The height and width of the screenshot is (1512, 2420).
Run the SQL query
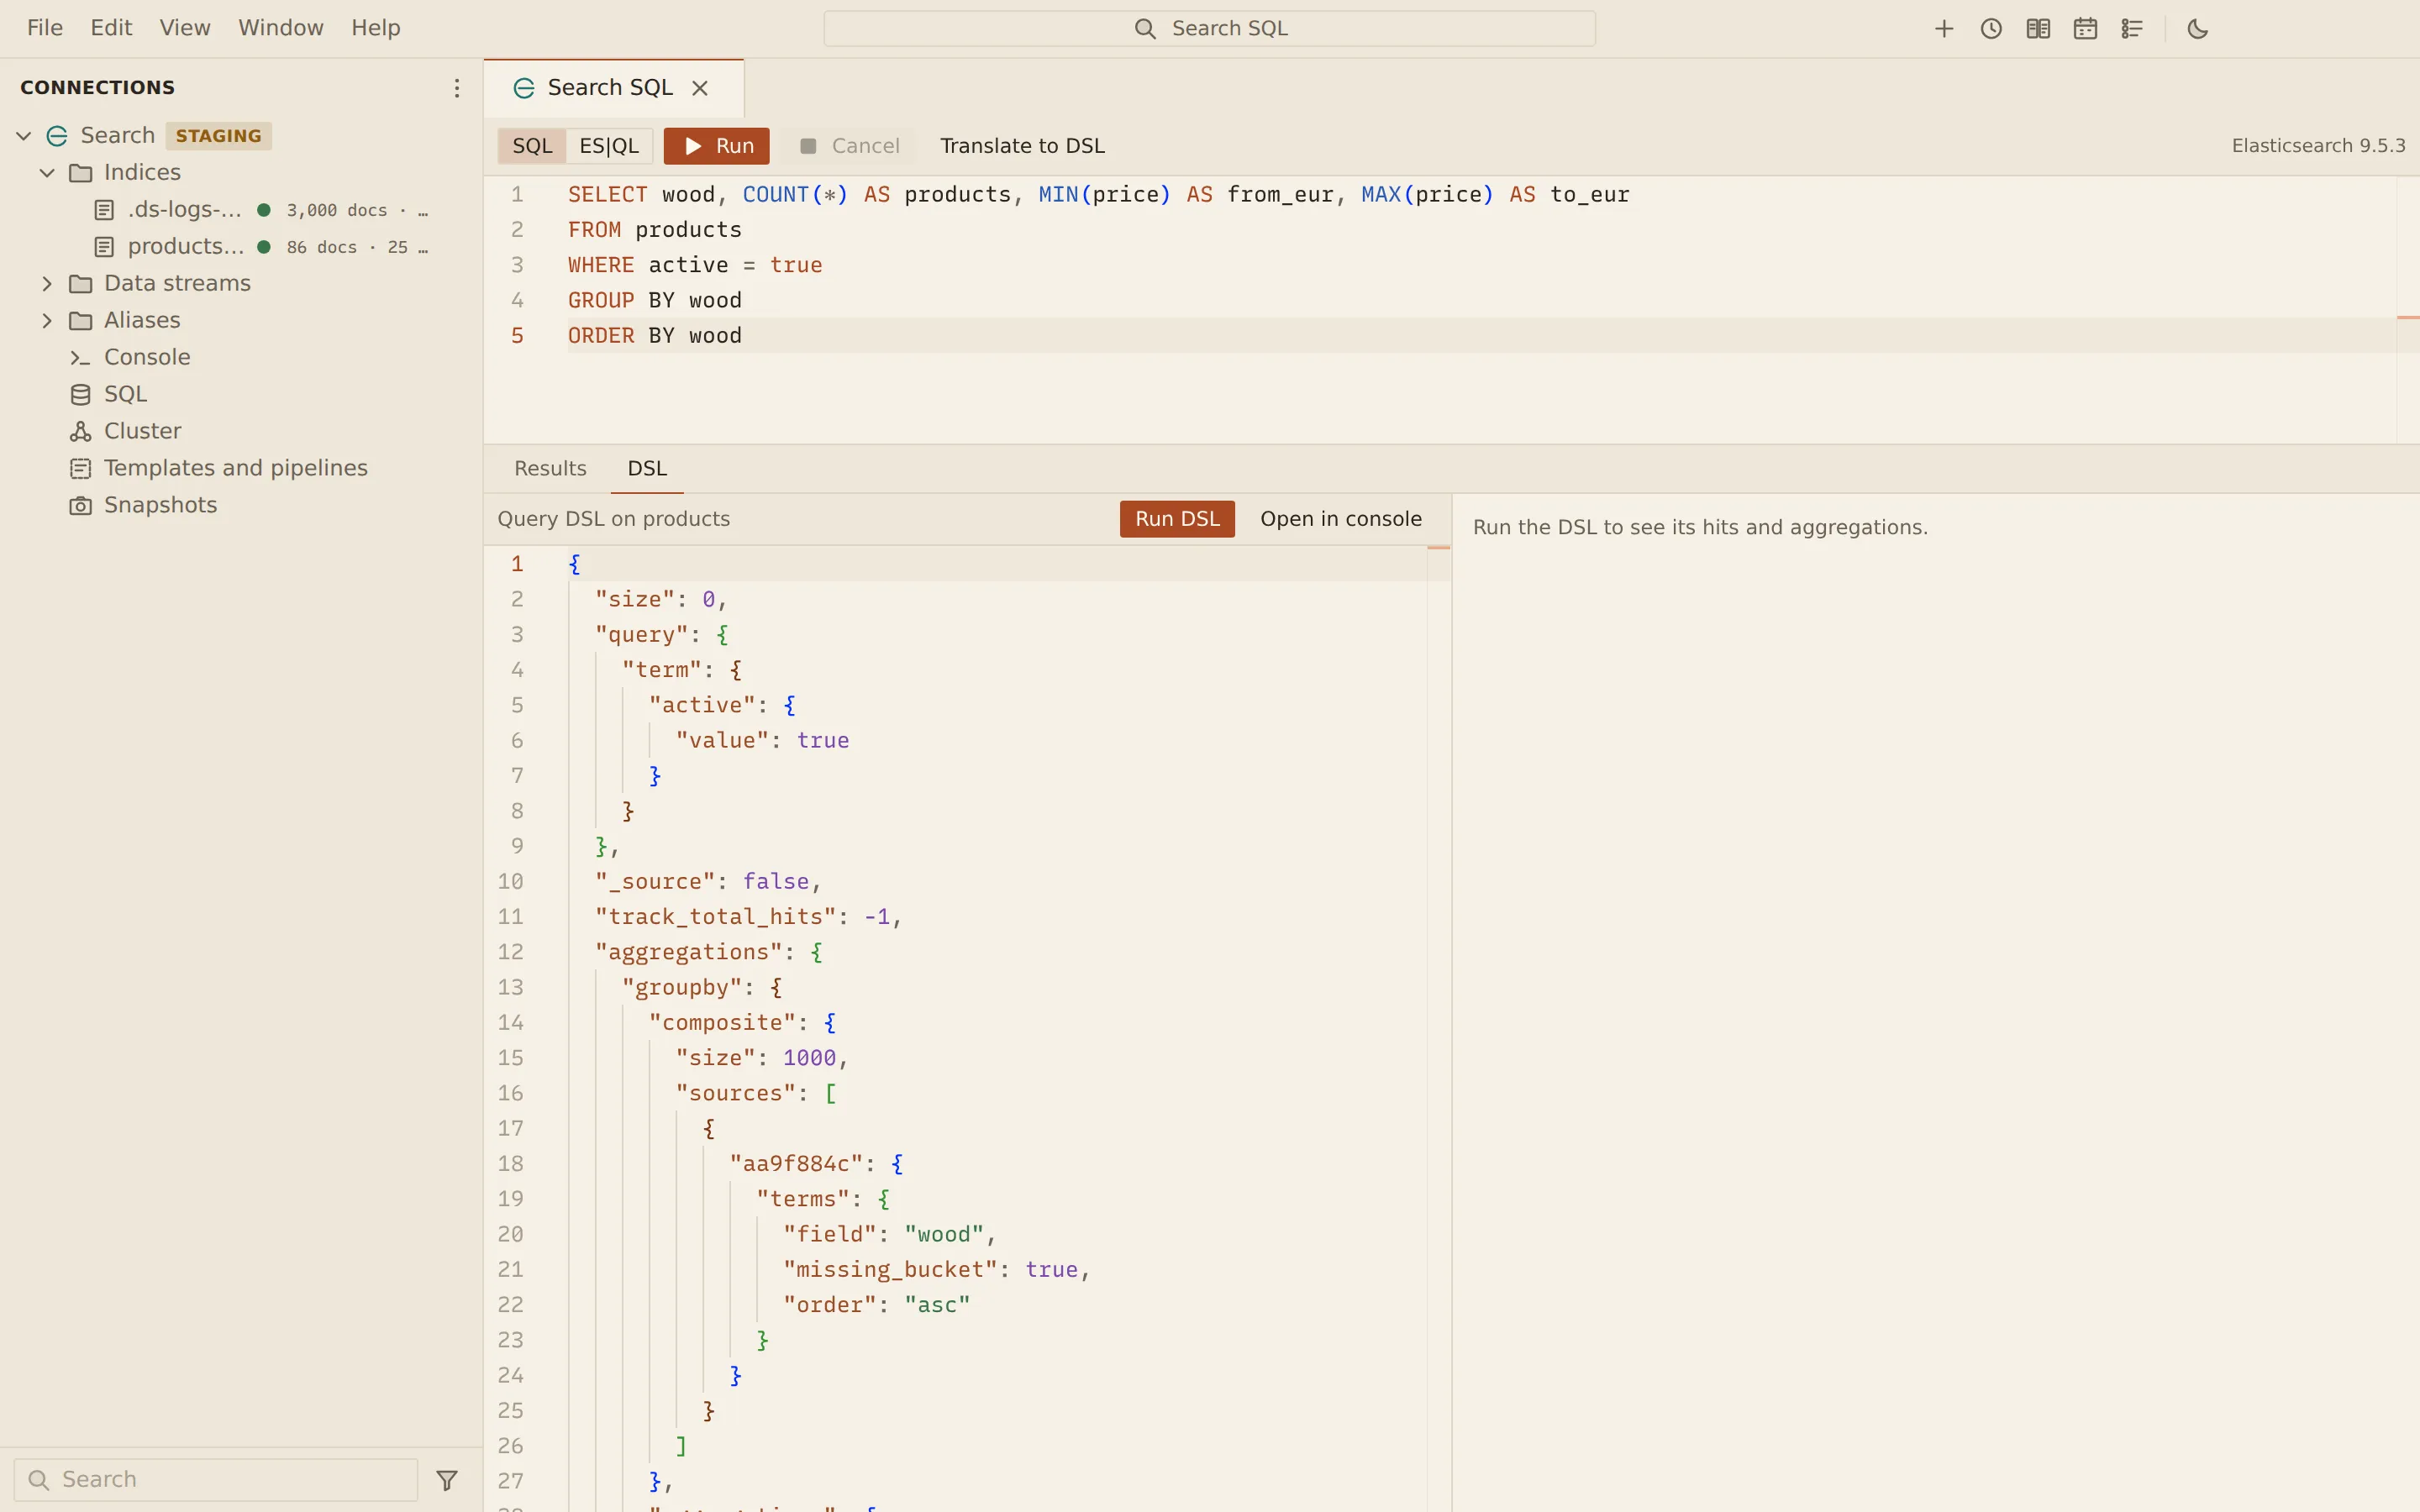click(716, 146)
